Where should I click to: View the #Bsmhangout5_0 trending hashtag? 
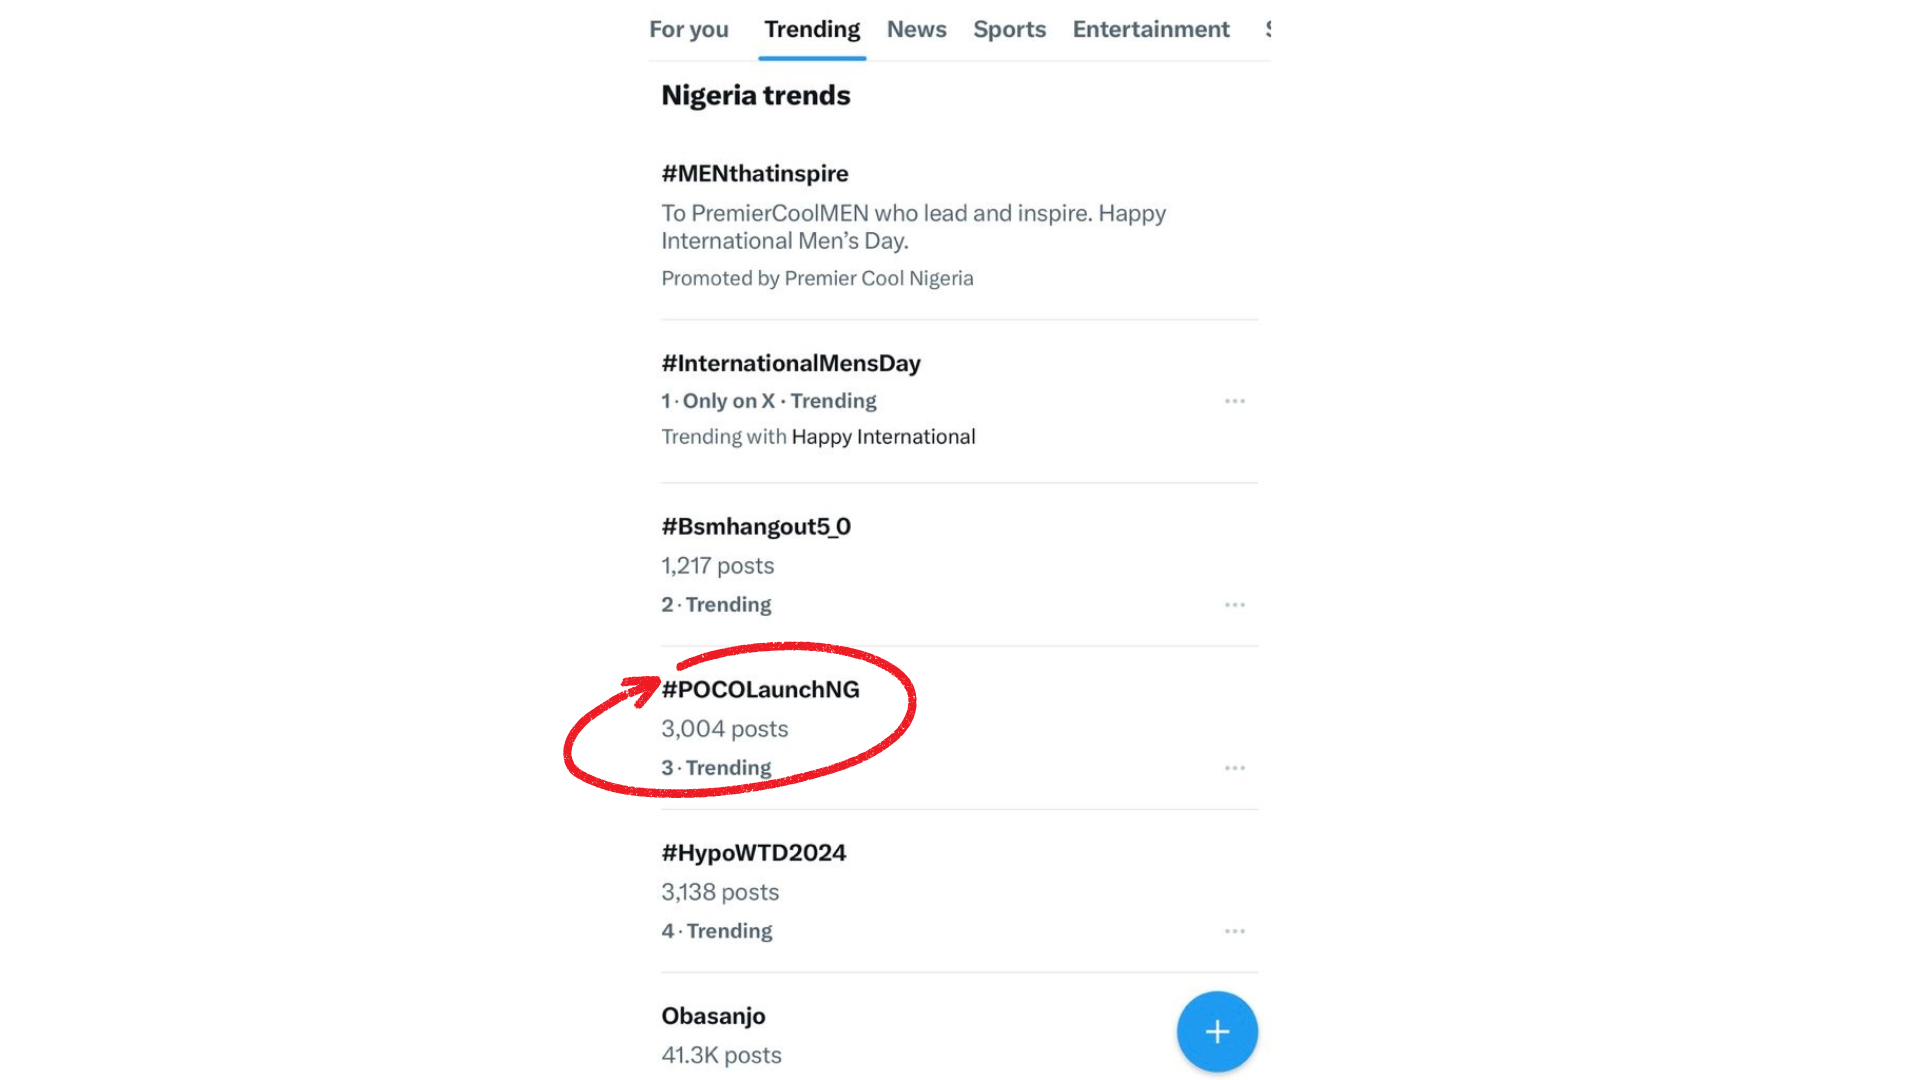coord(756,527)
